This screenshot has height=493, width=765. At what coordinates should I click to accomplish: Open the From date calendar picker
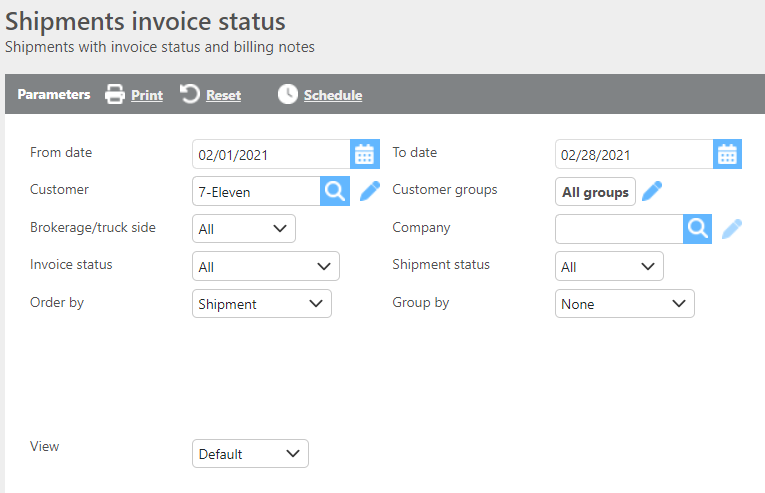click(x=365, y=154)
